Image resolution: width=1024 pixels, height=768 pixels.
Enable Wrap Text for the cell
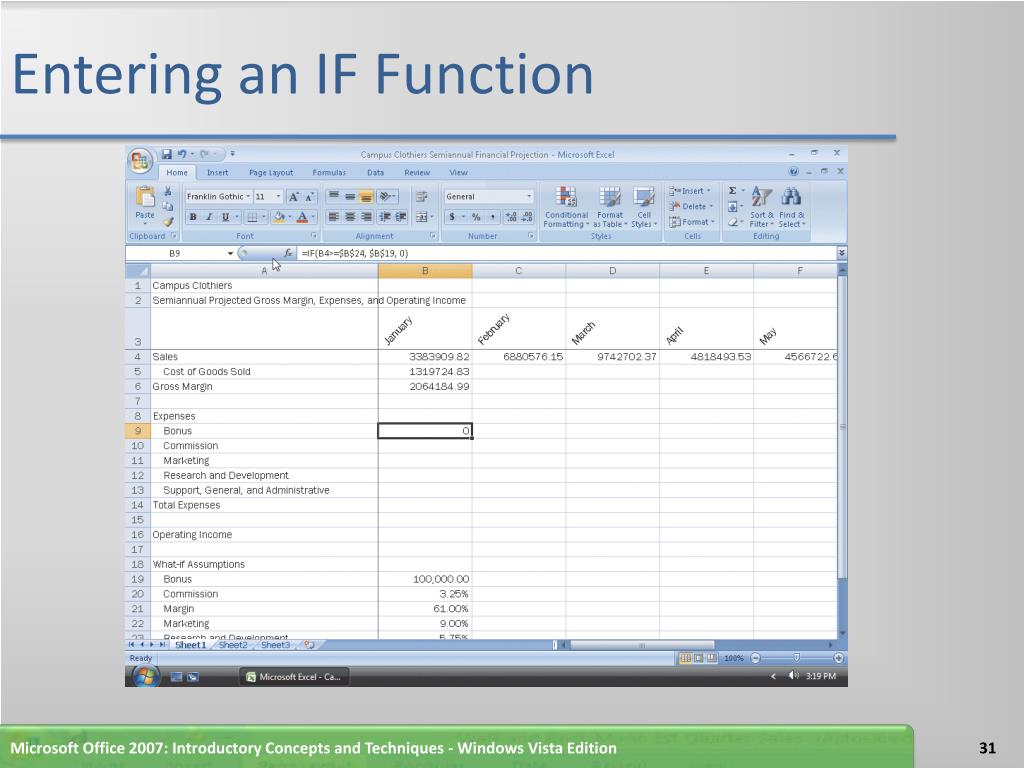pyautogui.click(x=422, y=197)
